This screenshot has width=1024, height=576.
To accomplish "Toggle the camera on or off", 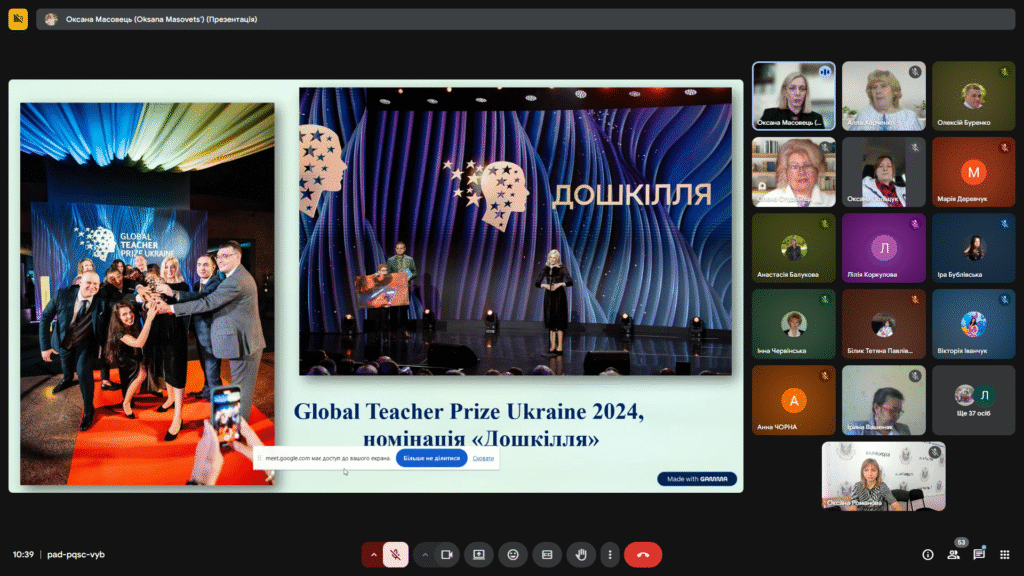I will tap(447, 554).
